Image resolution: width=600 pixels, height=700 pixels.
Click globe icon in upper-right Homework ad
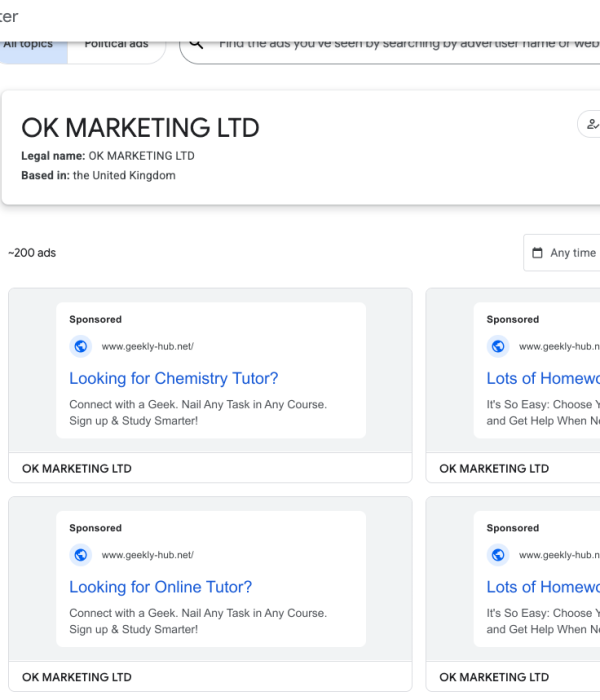tap(498, 347)
